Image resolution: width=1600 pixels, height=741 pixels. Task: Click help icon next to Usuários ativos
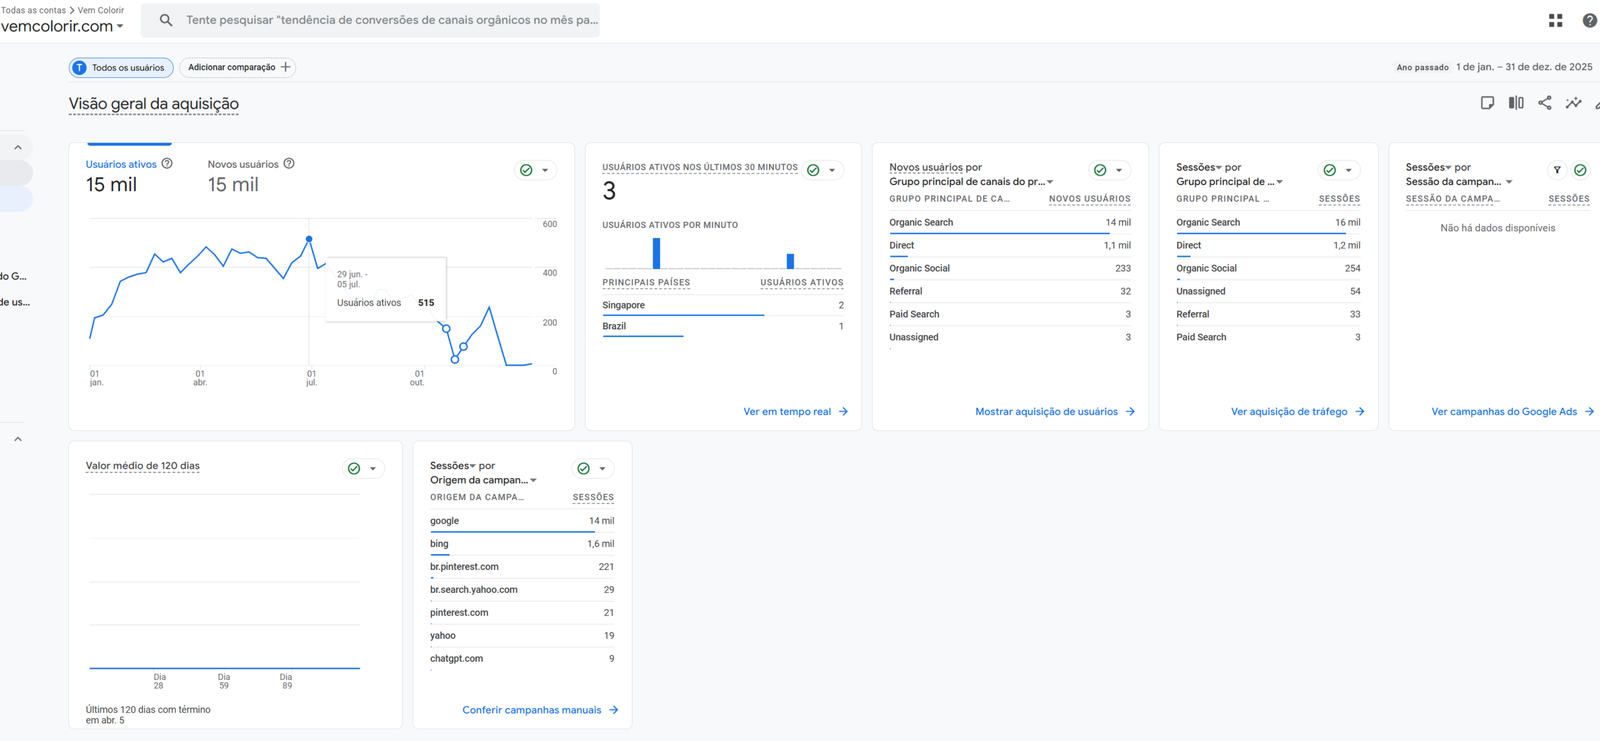point(167,164)
